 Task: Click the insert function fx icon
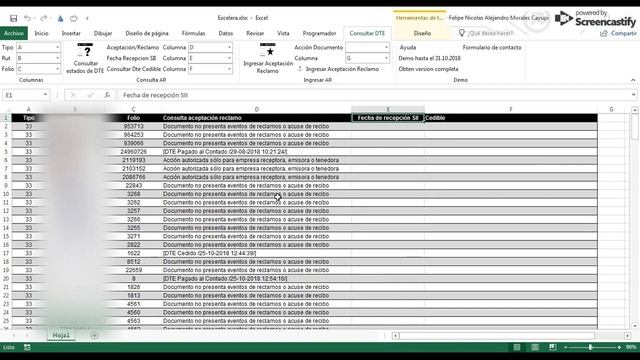click(x=107, y=95)
